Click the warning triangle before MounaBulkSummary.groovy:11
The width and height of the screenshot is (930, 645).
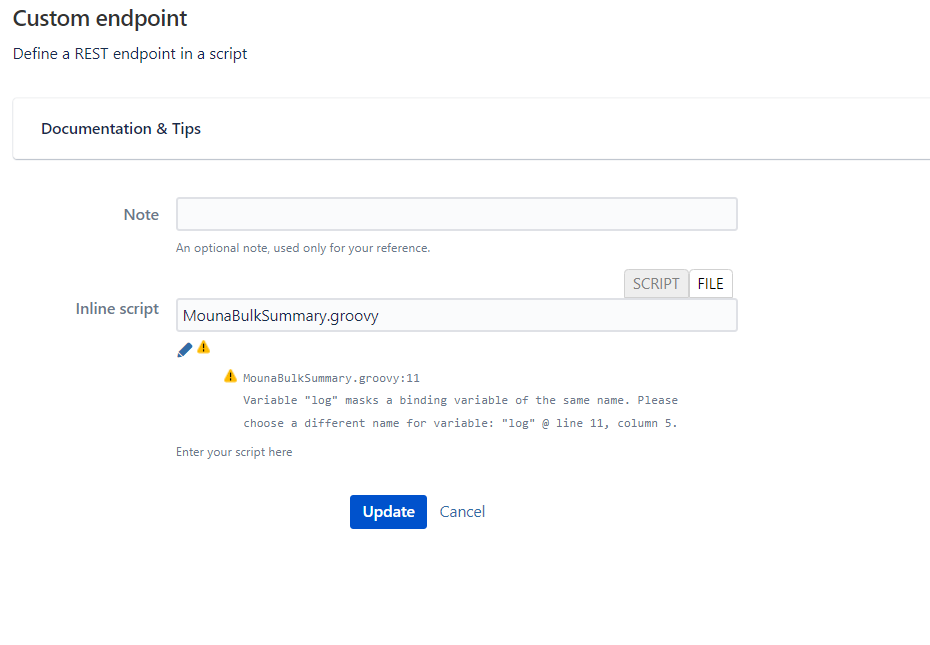click(x=231, y=377)
